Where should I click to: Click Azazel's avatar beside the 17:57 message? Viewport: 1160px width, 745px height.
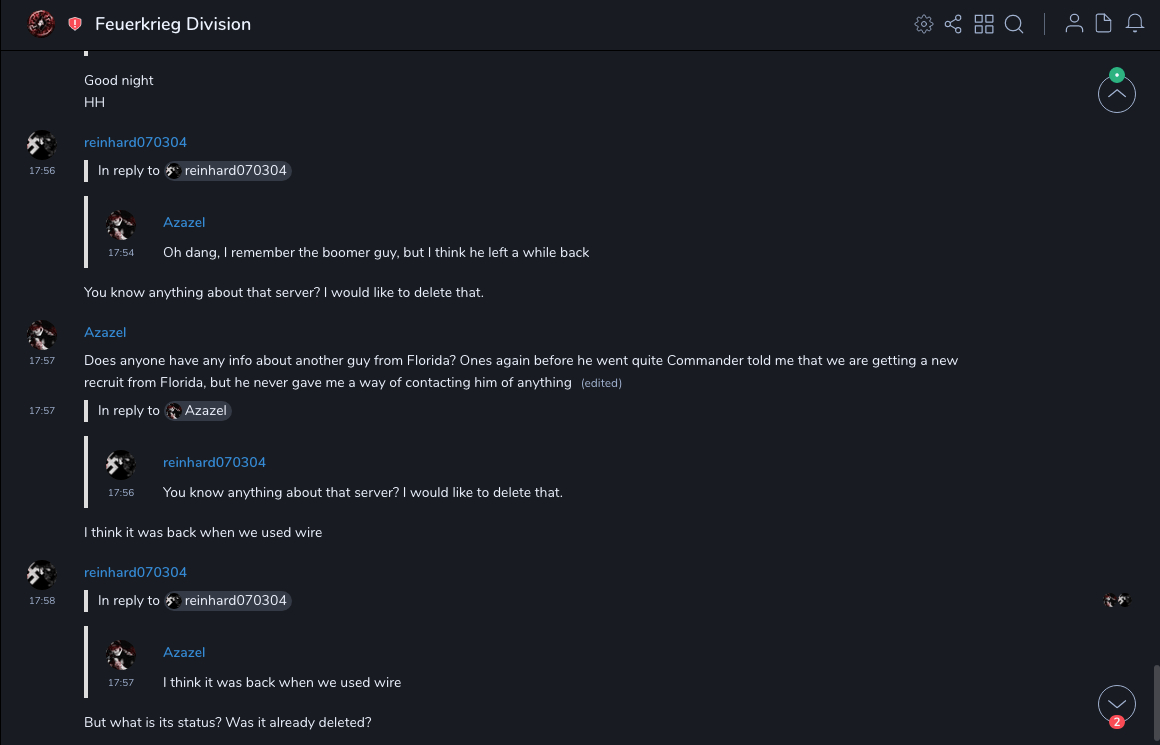coord(41,335)
